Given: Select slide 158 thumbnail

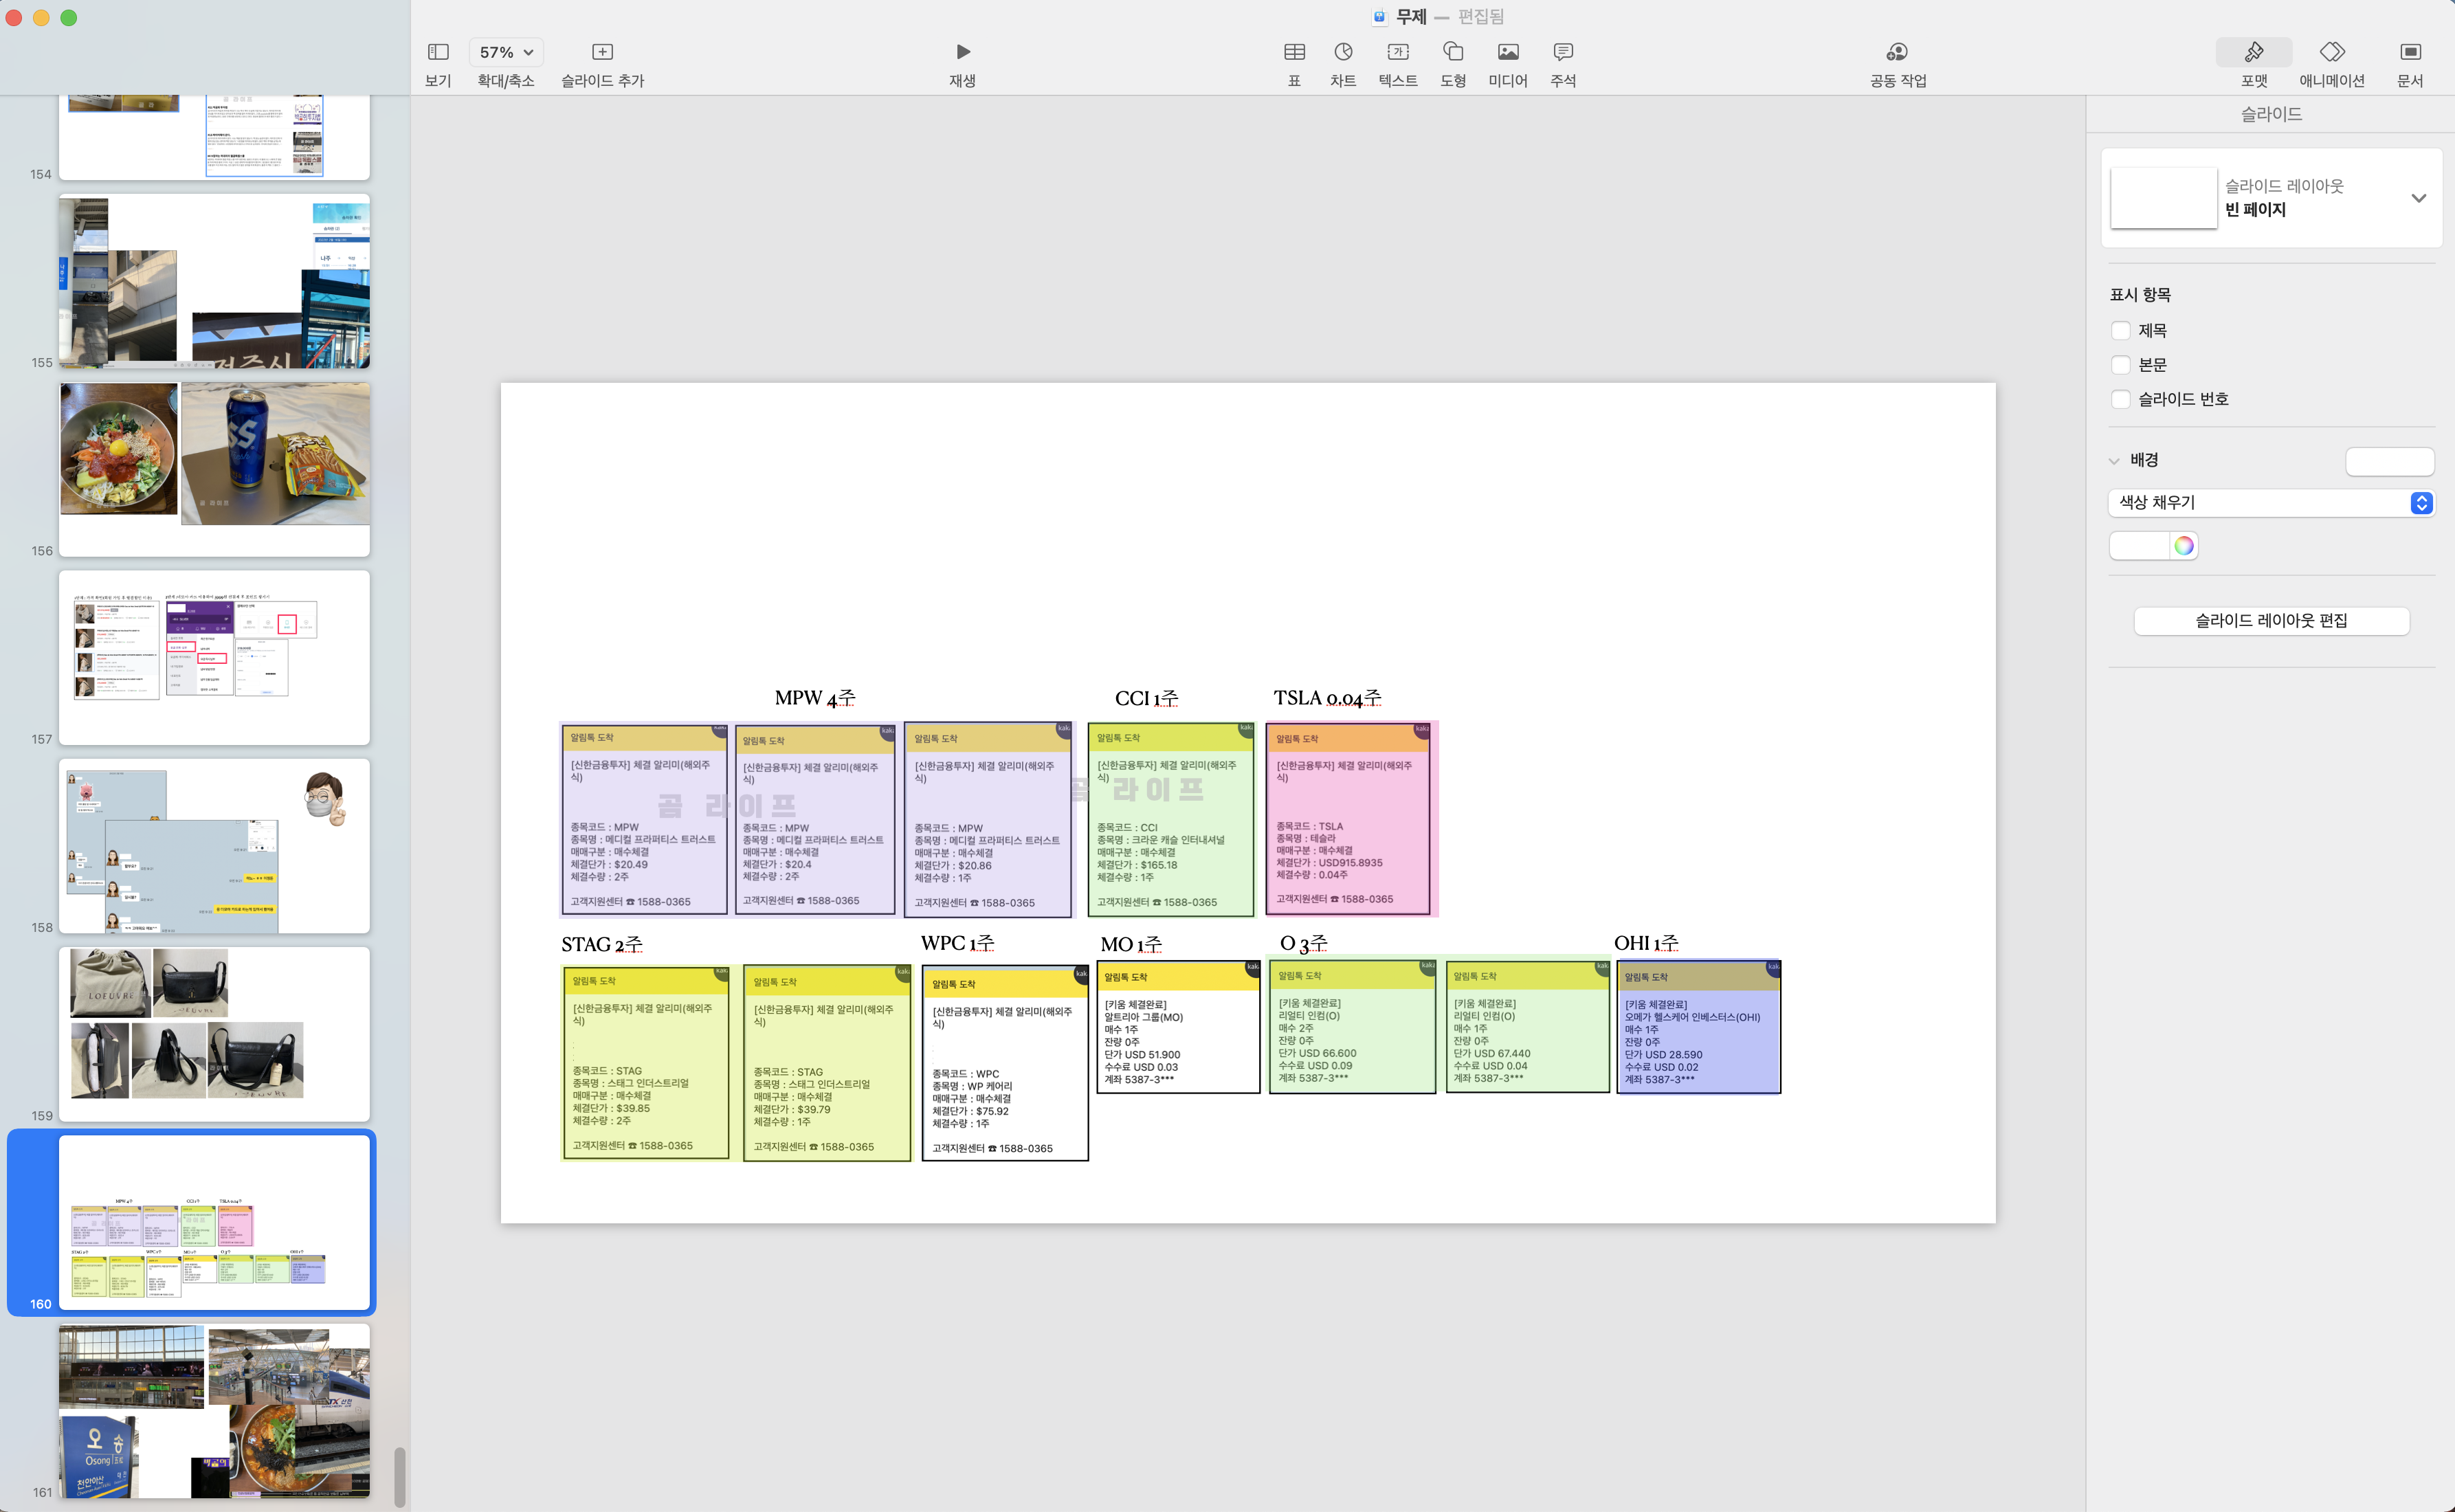Looking at the screenshot, I should [214, 845].
